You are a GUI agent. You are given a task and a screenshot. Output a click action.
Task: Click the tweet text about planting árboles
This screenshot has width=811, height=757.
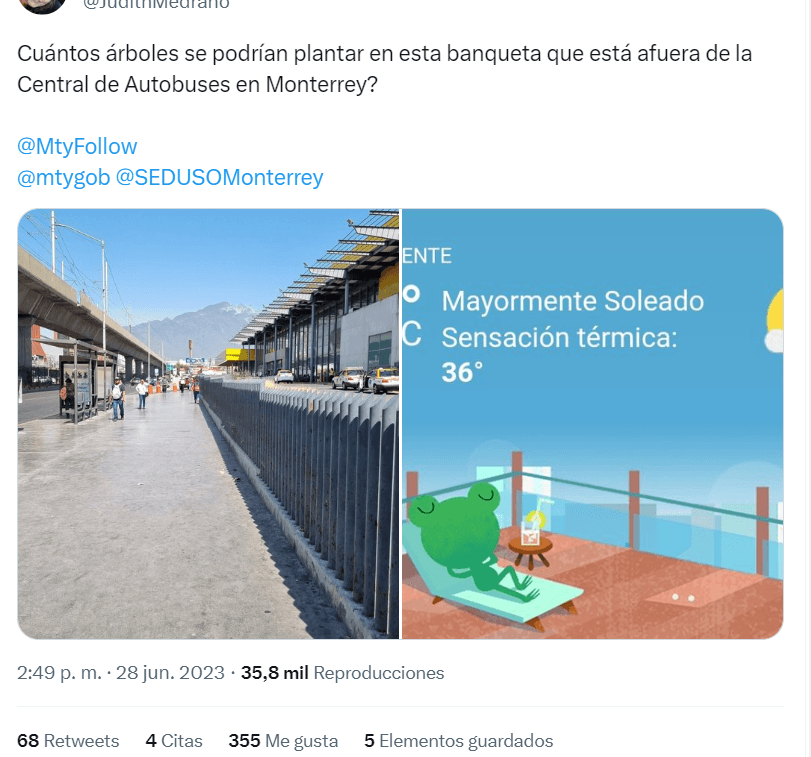pyautogui.click(x=384, y=69)
